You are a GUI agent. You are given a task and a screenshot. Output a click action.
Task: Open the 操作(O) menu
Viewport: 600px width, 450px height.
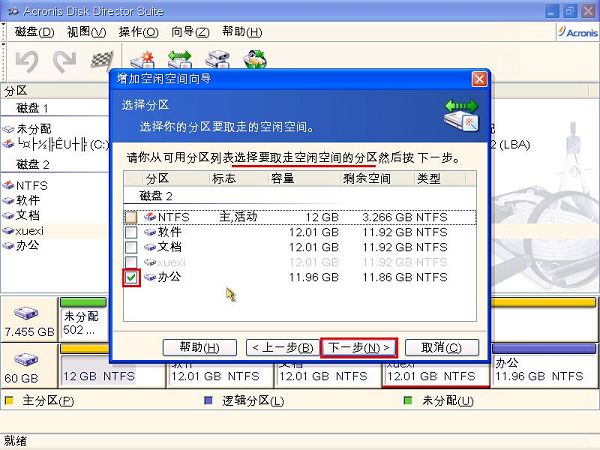[139, 32]
